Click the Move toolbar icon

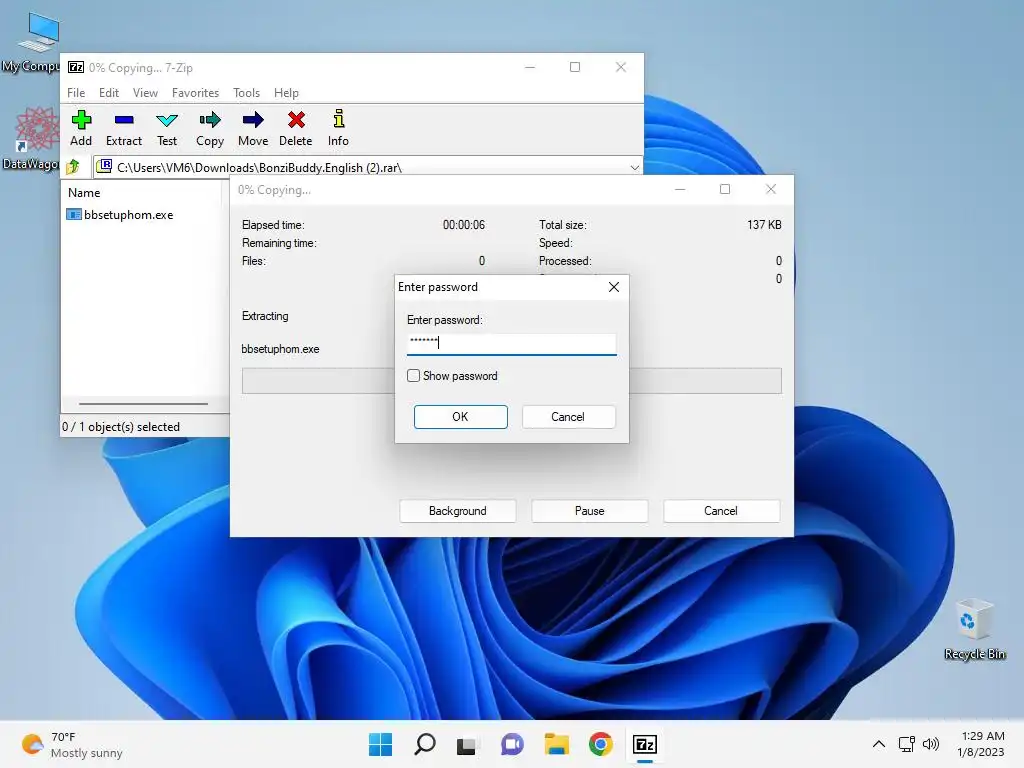tap(253, 128)
